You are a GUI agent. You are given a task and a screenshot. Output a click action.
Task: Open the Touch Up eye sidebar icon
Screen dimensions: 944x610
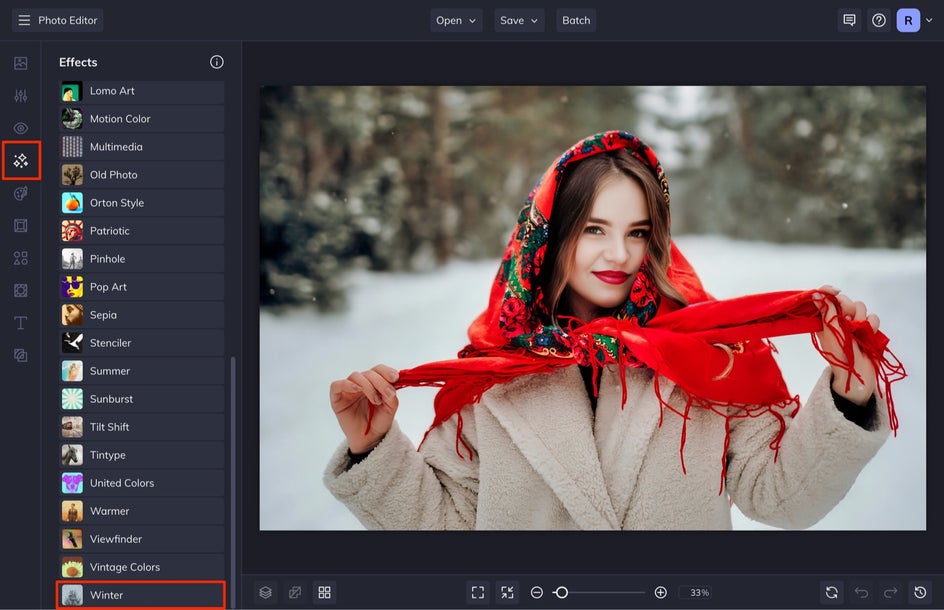20,128
